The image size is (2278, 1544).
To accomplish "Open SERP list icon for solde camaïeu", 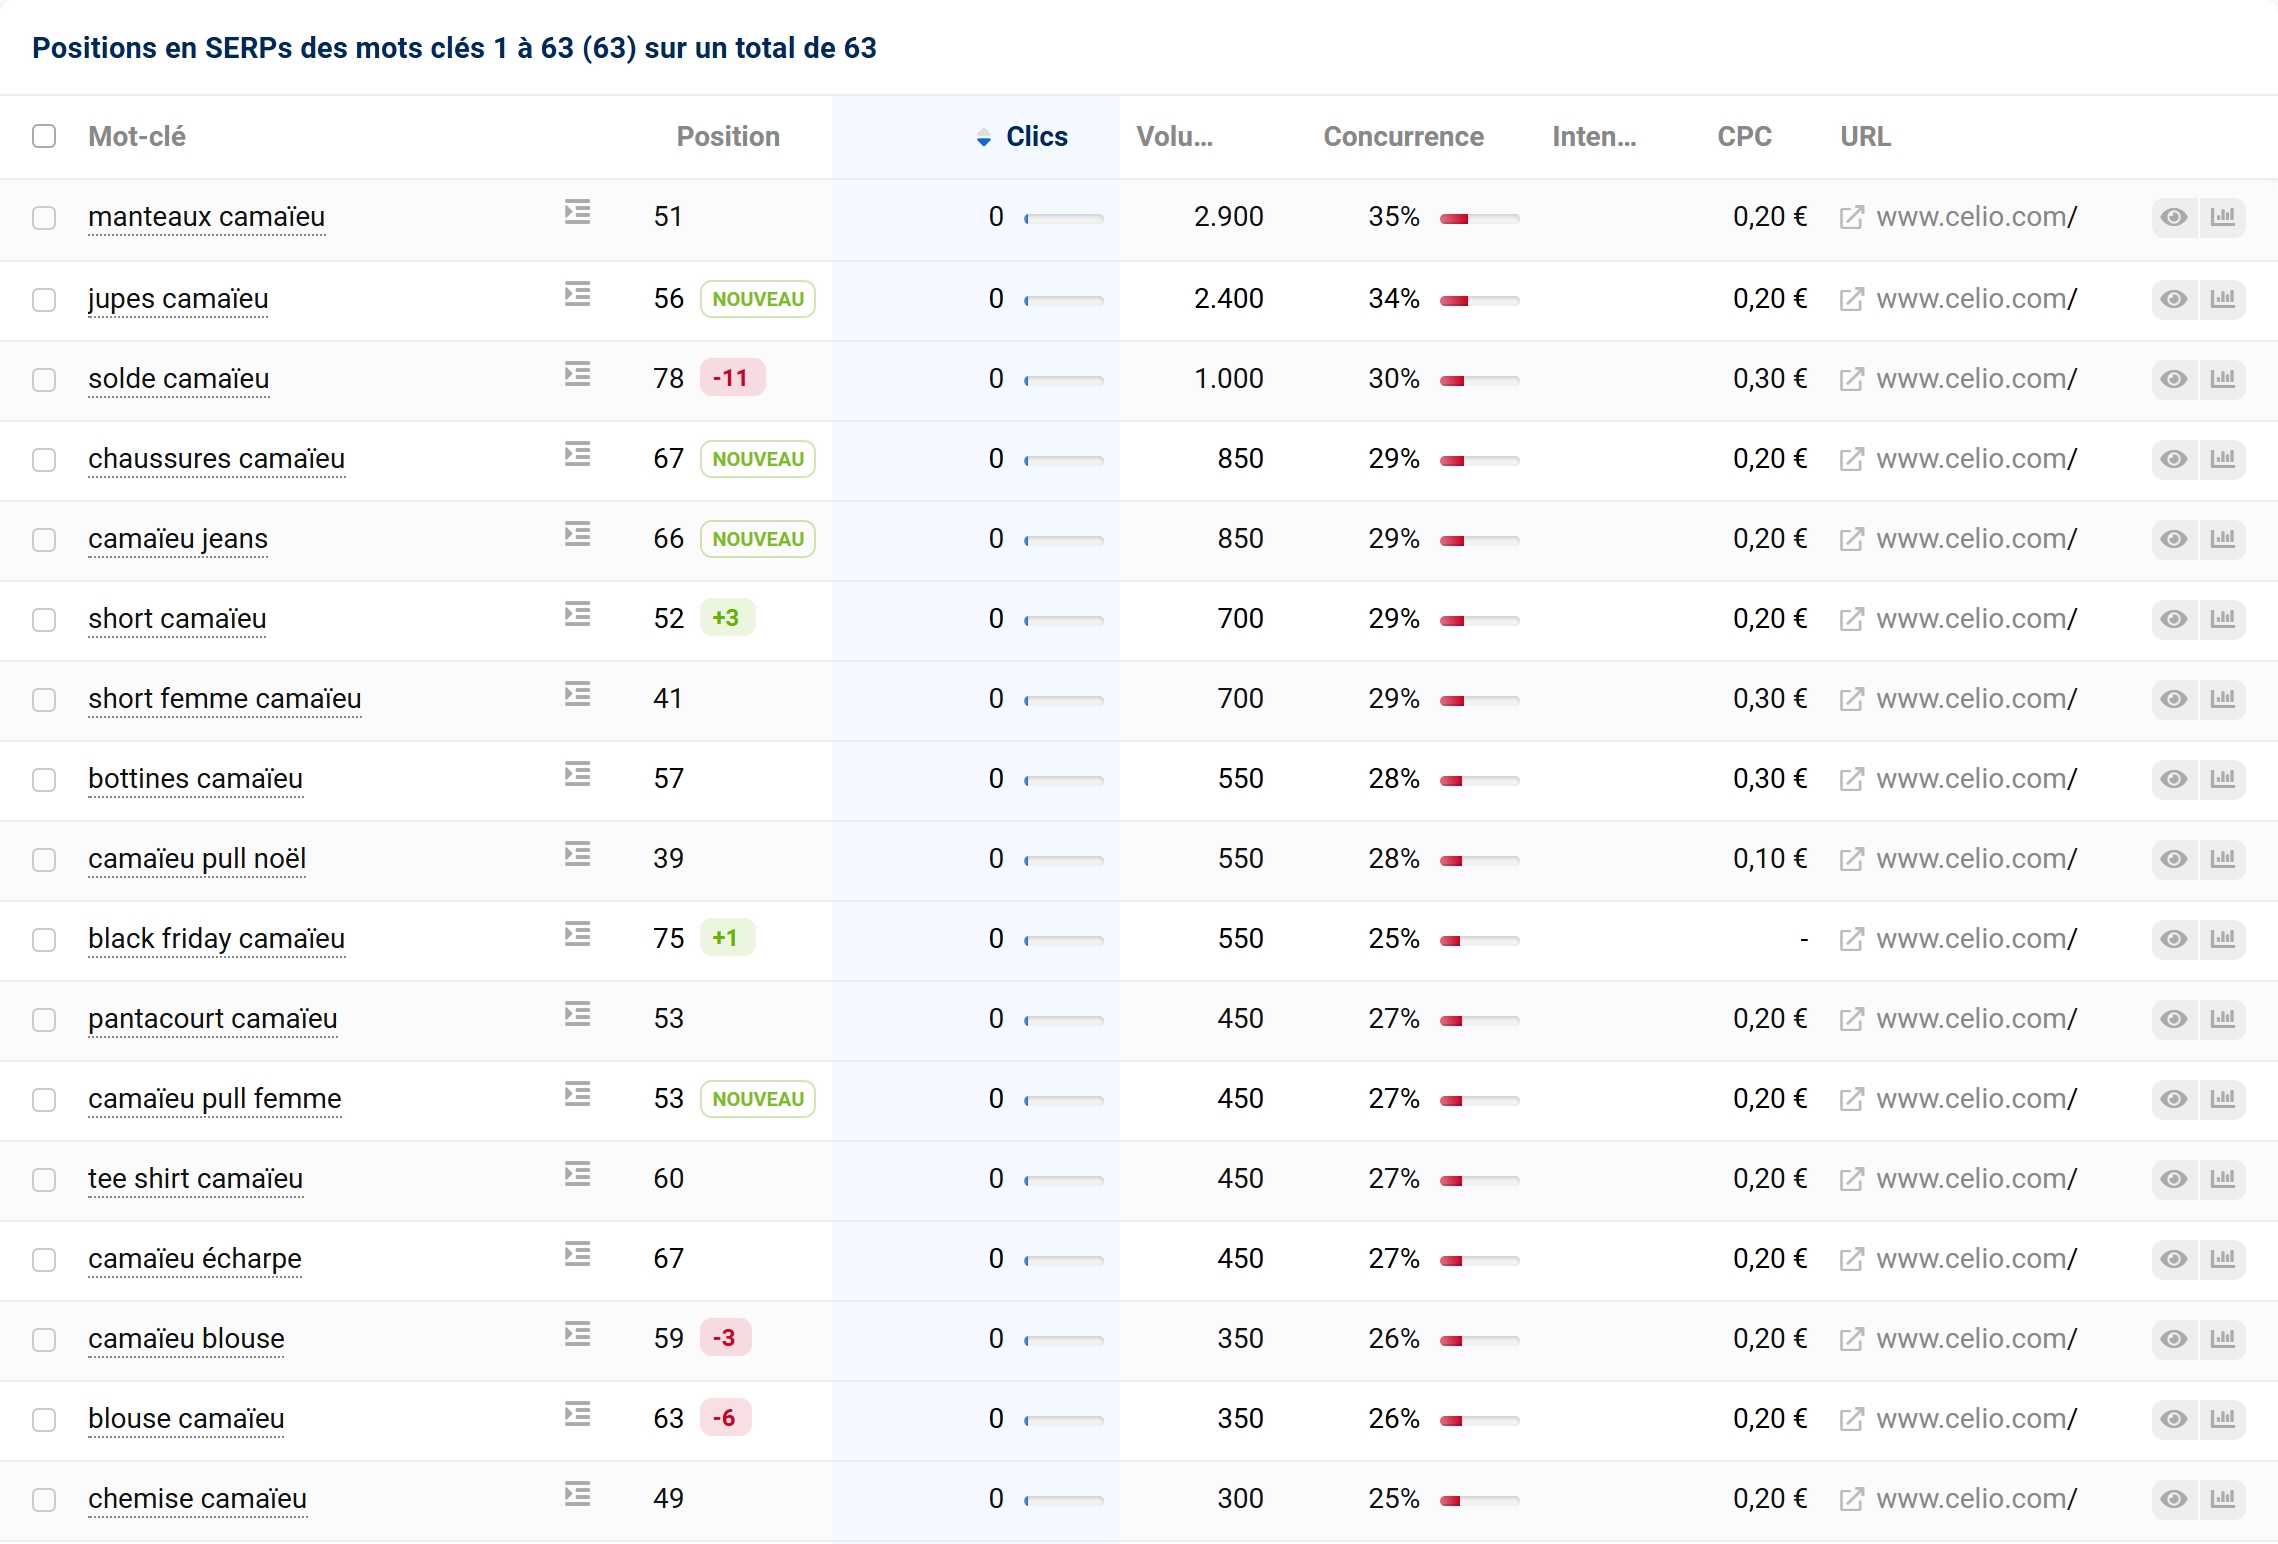I will [x=577, y=374].
